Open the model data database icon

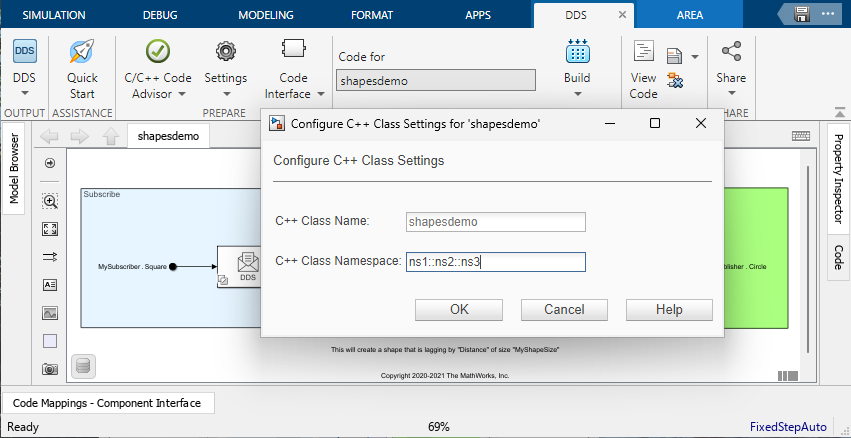pos(83,366)
